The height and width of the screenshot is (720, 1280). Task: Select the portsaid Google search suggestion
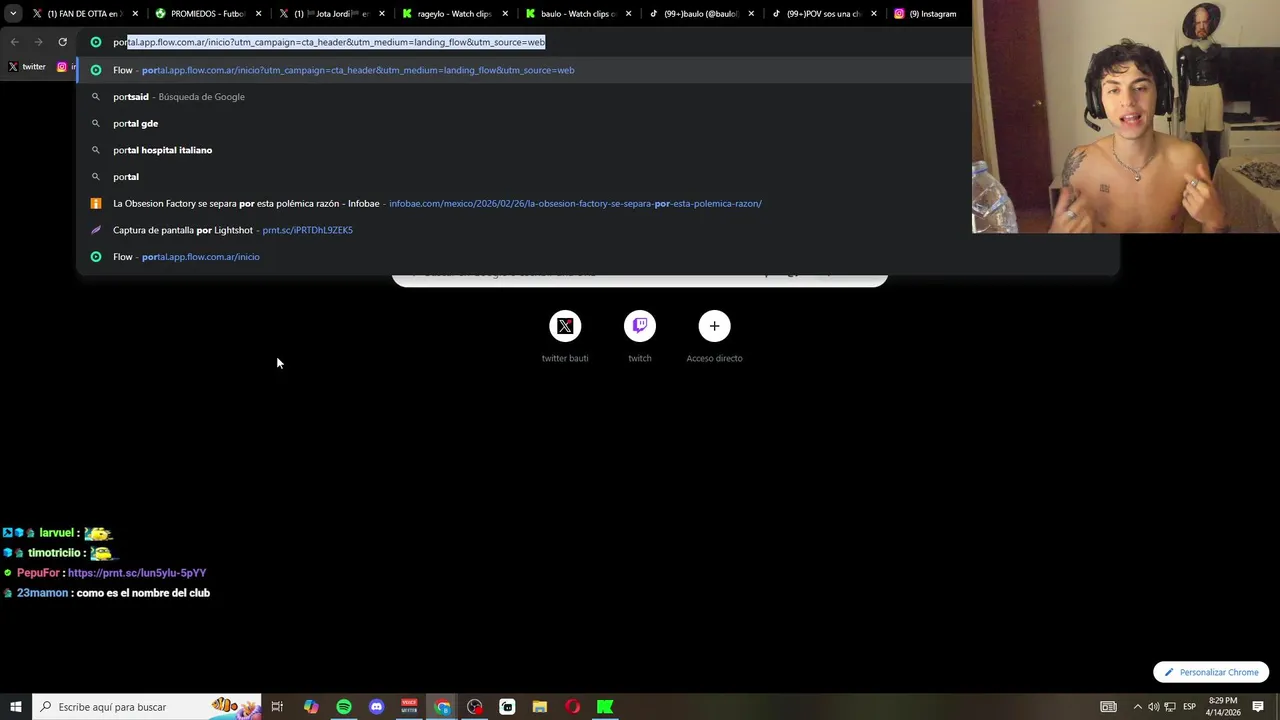(x=524, y=97)
